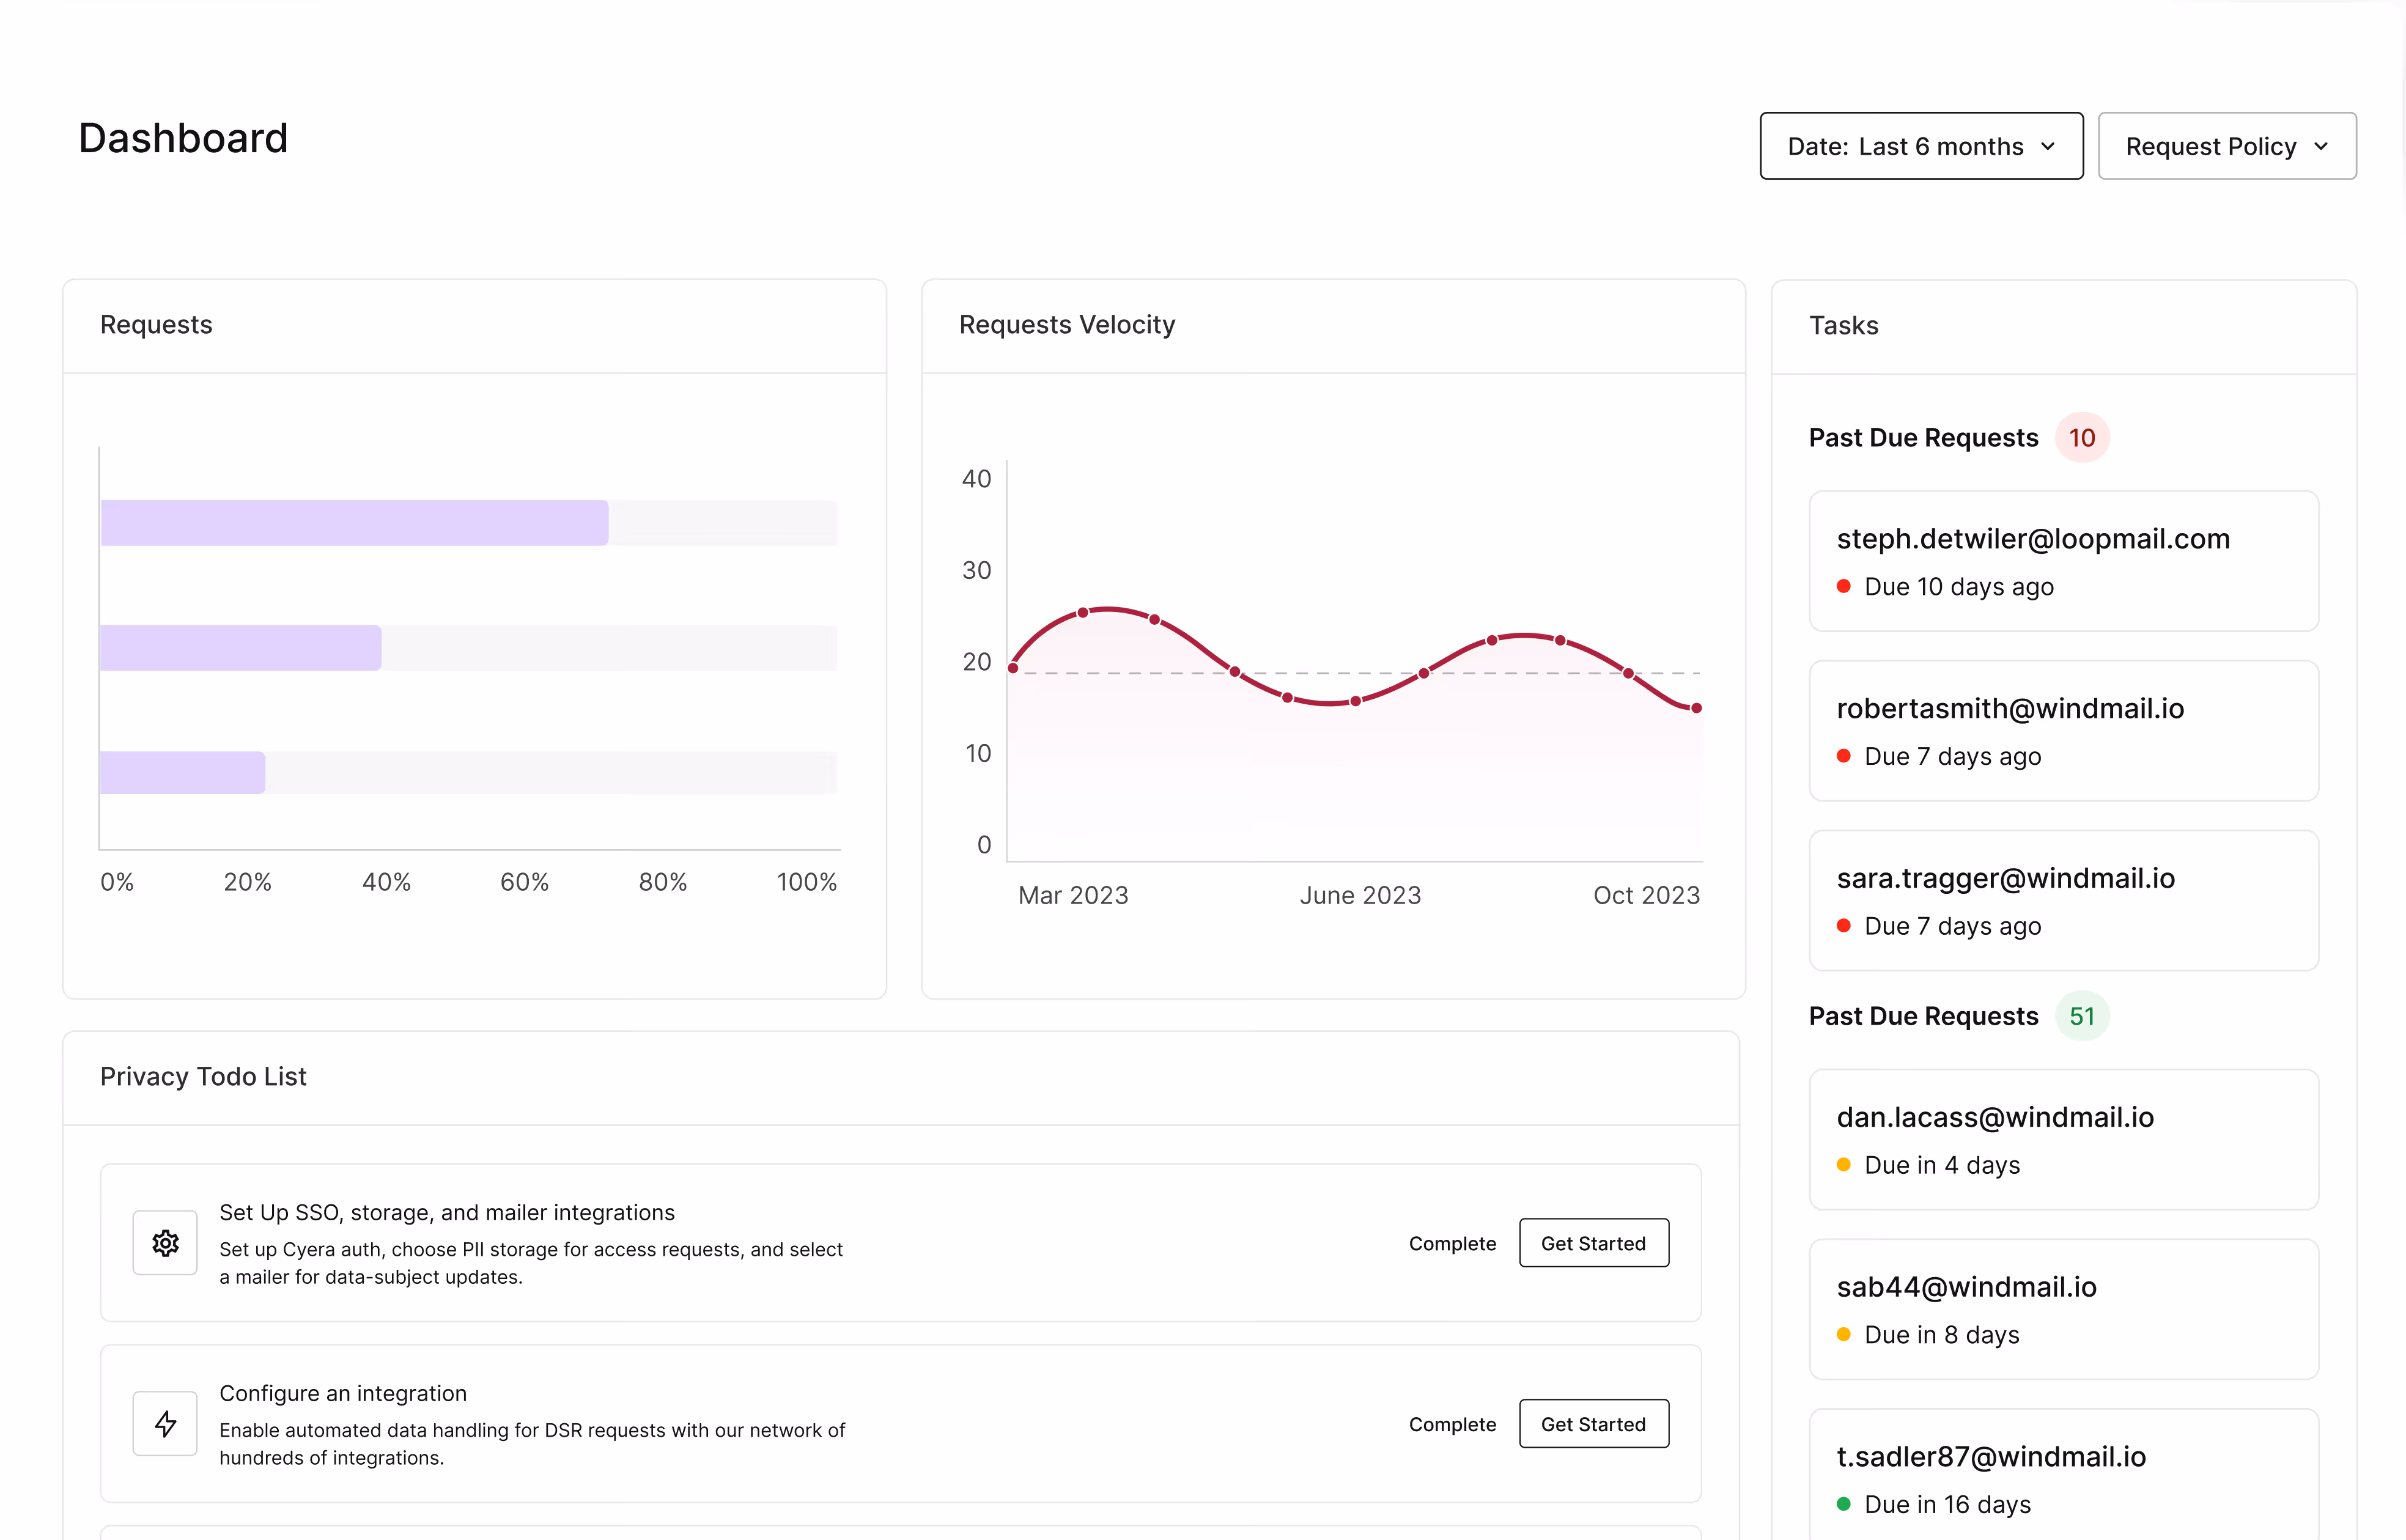Click the first data point on velocity line
2406x1540 pixels.
(1013, 668)
